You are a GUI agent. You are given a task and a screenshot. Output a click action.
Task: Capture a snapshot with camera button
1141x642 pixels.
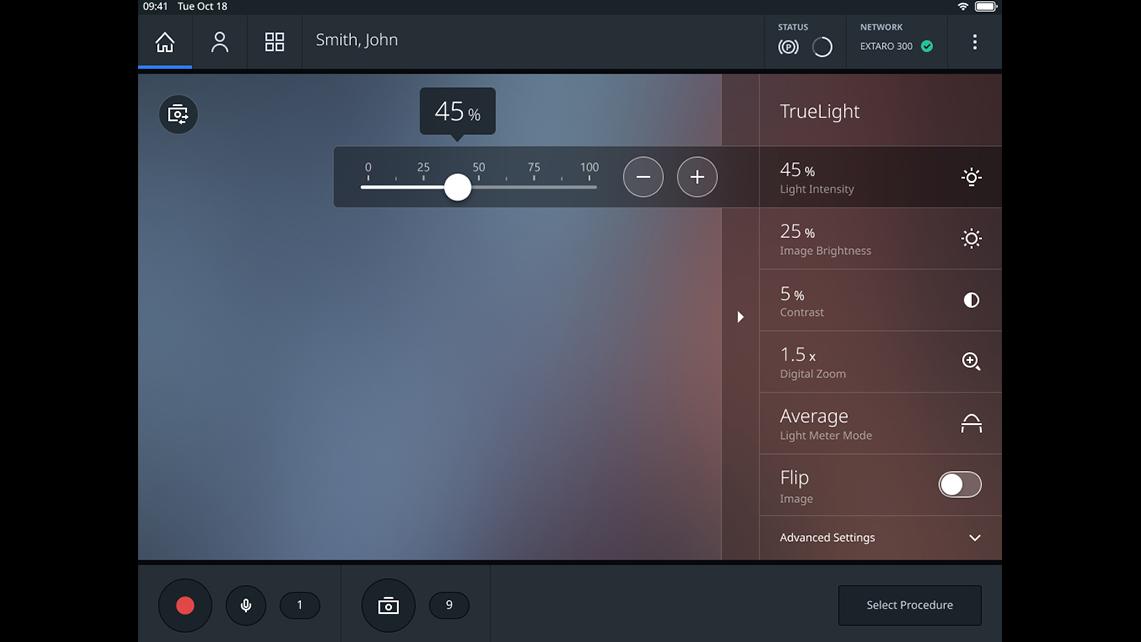388,605
